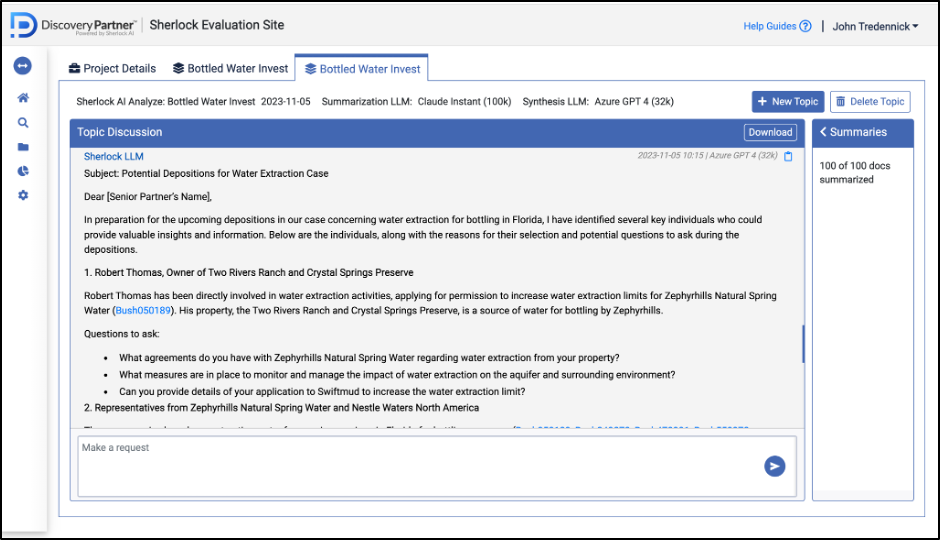Click bullet 'What measures are in place to monitor'
This screenshot has height=540, width=940.
(397, 375)
